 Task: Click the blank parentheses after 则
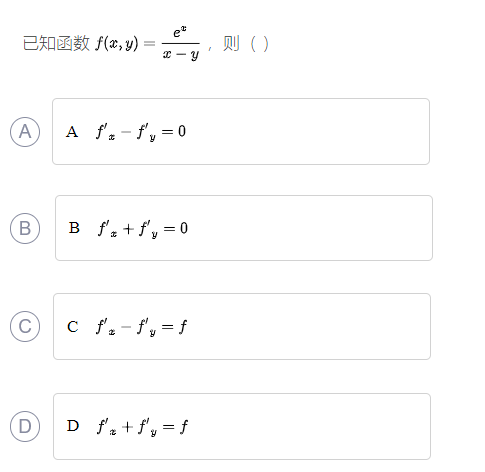point(259,44)
